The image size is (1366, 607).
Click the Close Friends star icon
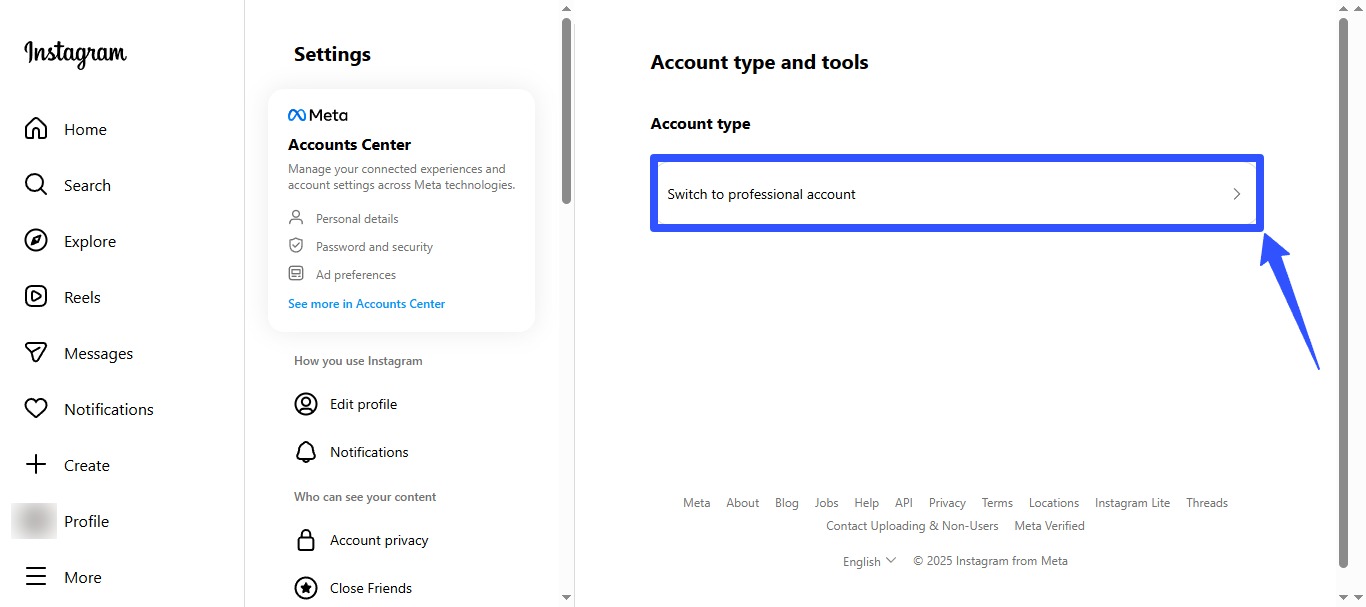click(x=306, y=588)
